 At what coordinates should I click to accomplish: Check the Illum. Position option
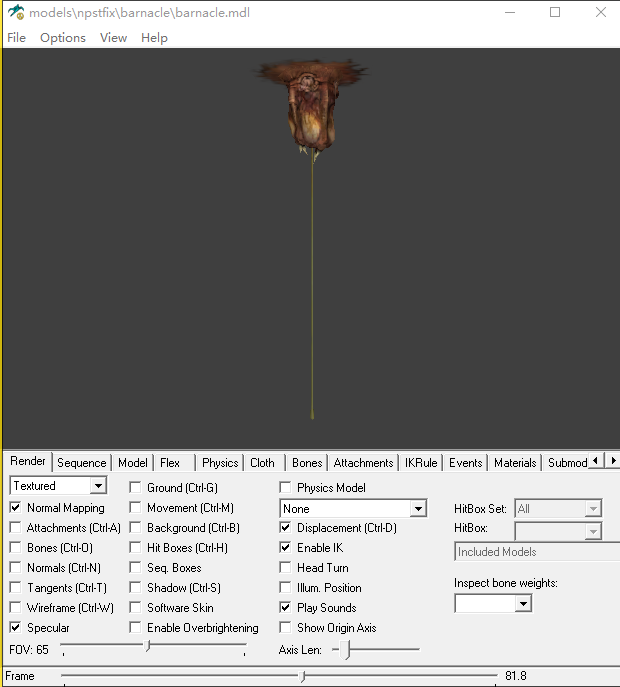285,588
